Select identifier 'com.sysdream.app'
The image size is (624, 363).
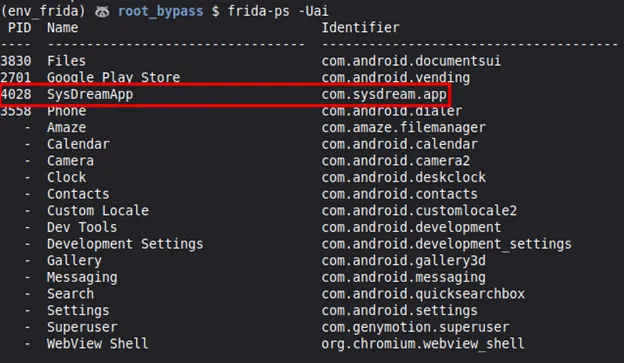click(384, 95)
